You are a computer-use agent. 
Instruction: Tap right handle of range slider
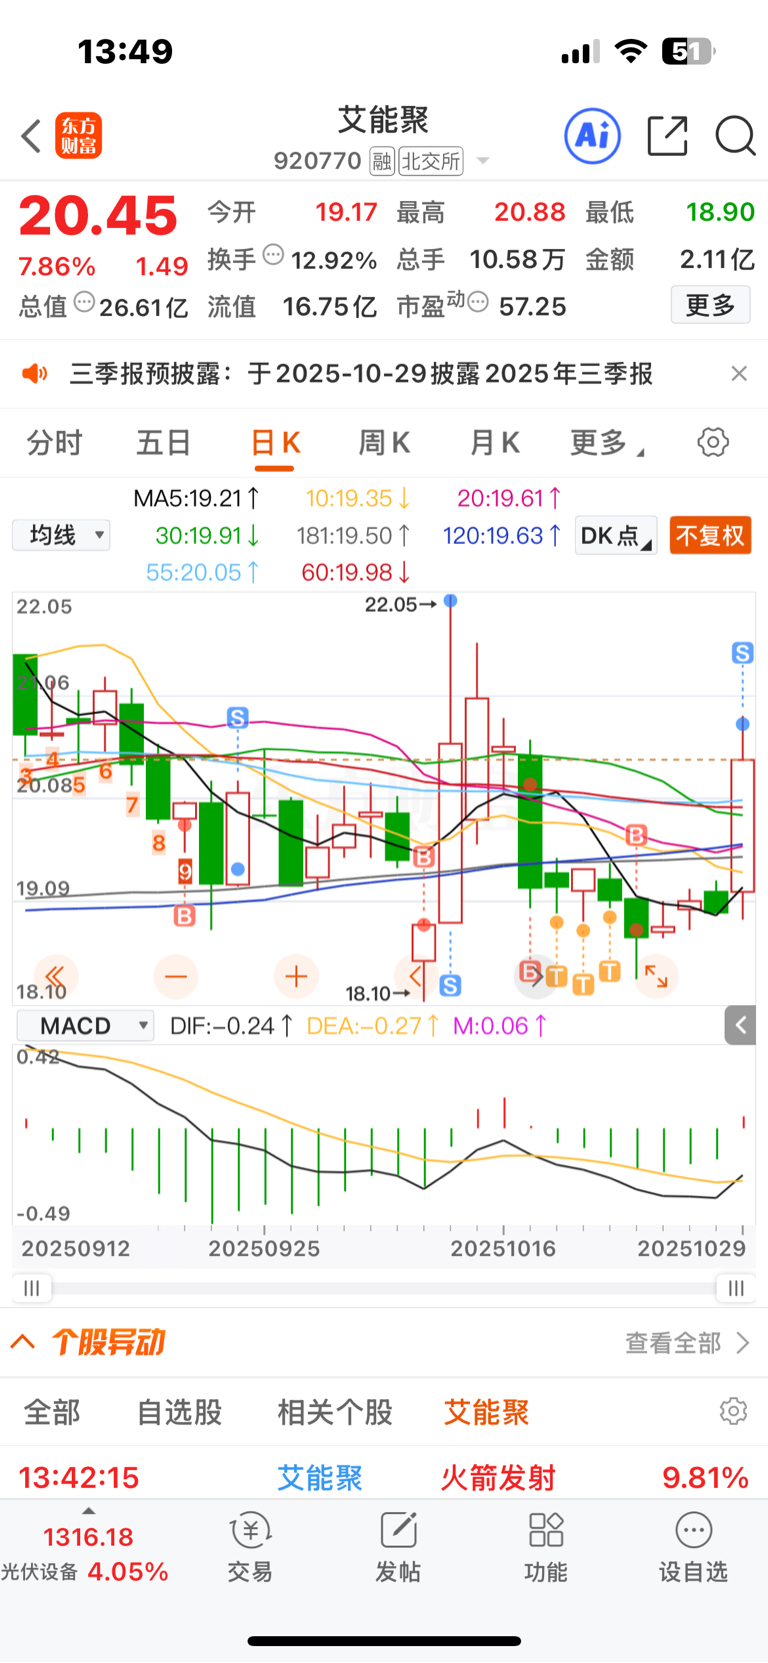[x=736, y=1288]
